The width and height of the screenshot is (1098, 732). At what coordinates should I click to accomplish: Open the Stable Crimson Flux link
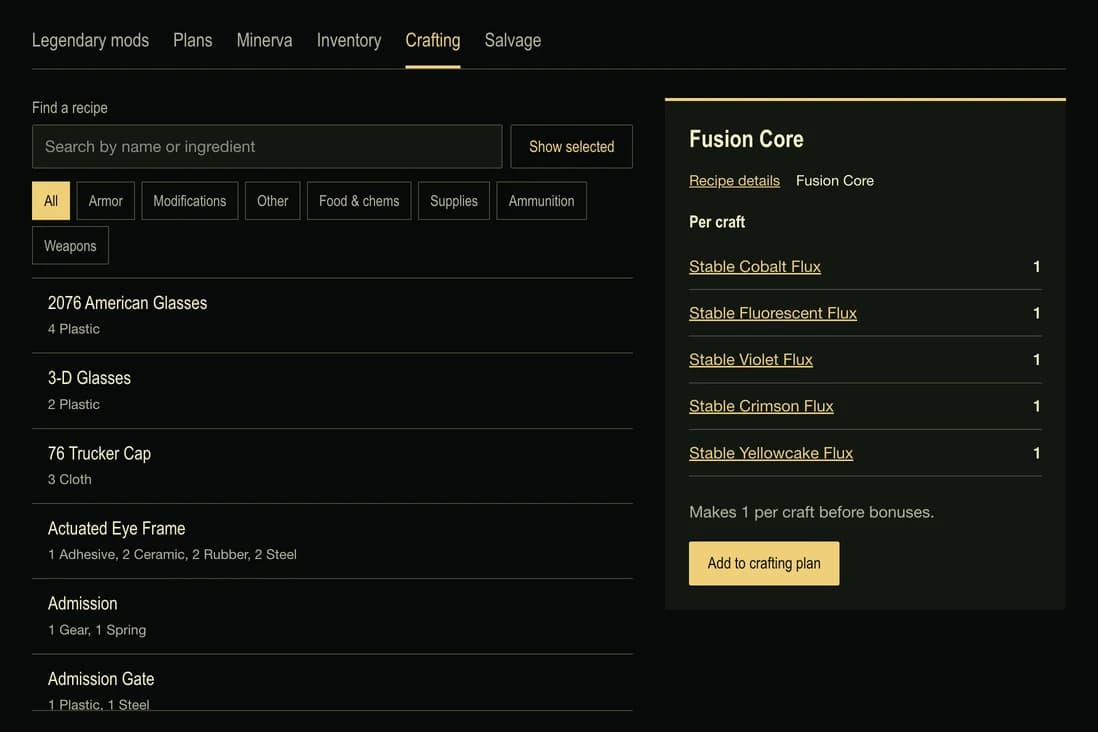[x=760, y=406]
